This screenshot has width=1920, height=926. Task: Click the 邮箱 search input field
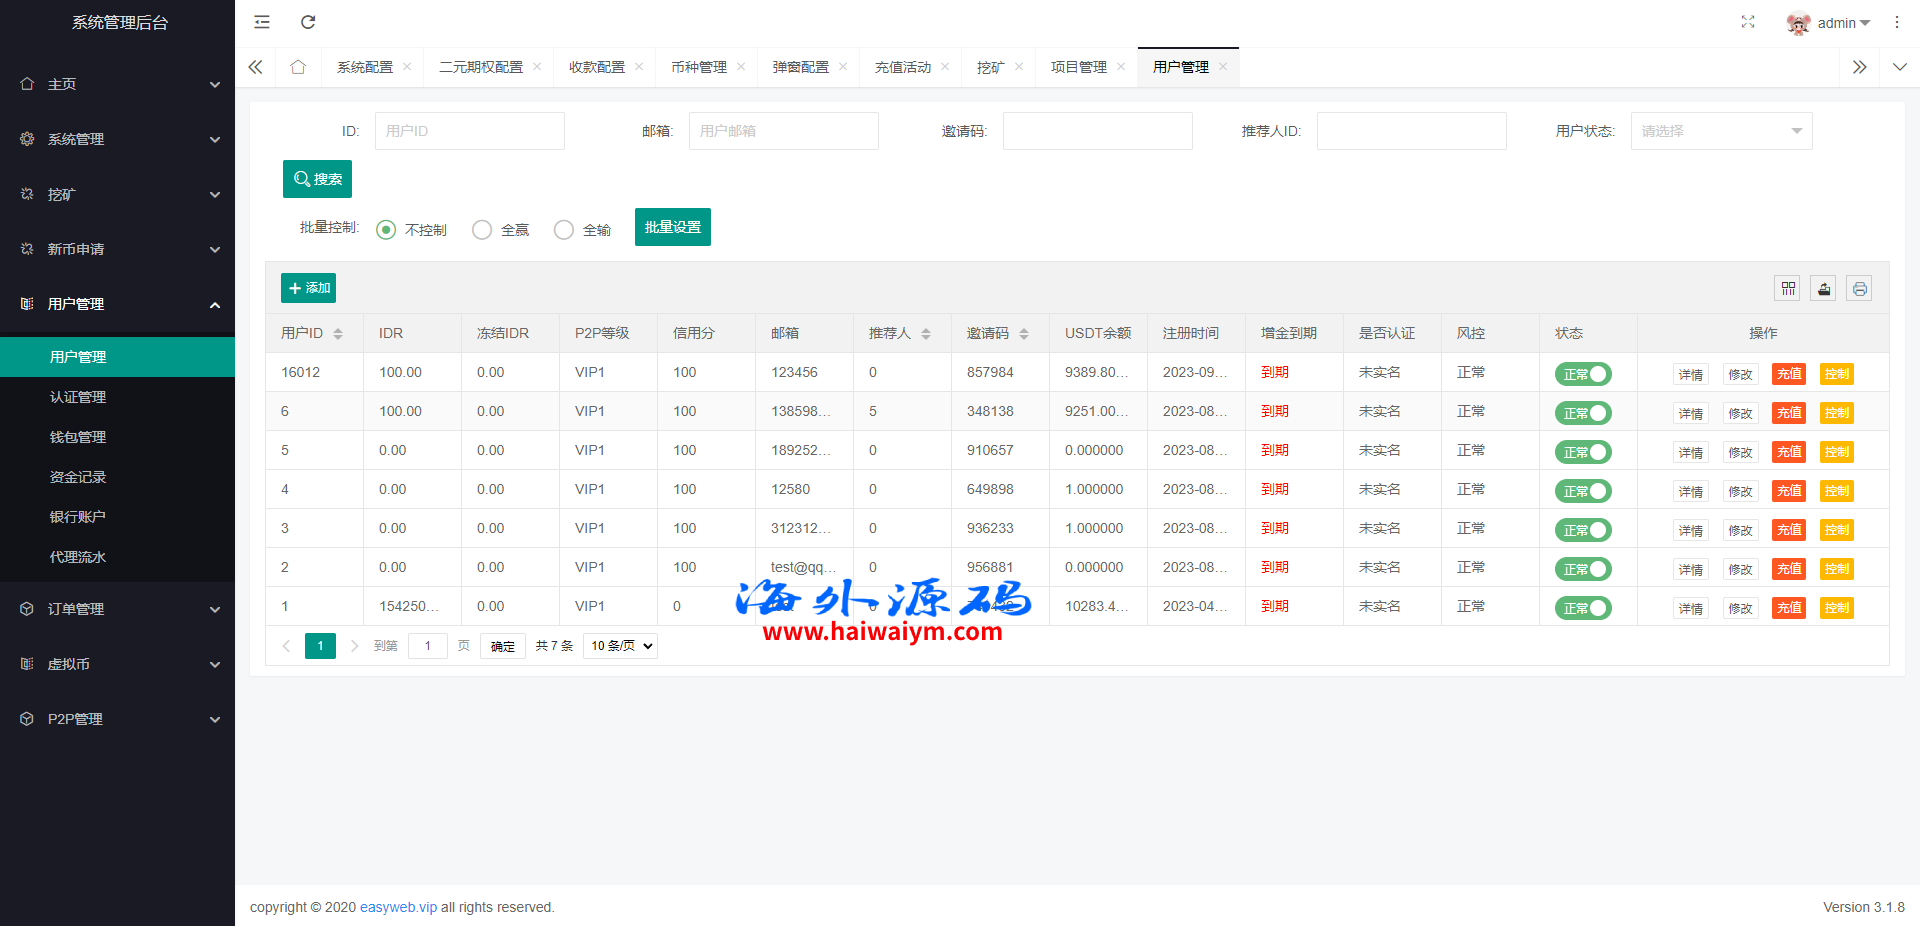pyautogui.click(x=783, y=131)
